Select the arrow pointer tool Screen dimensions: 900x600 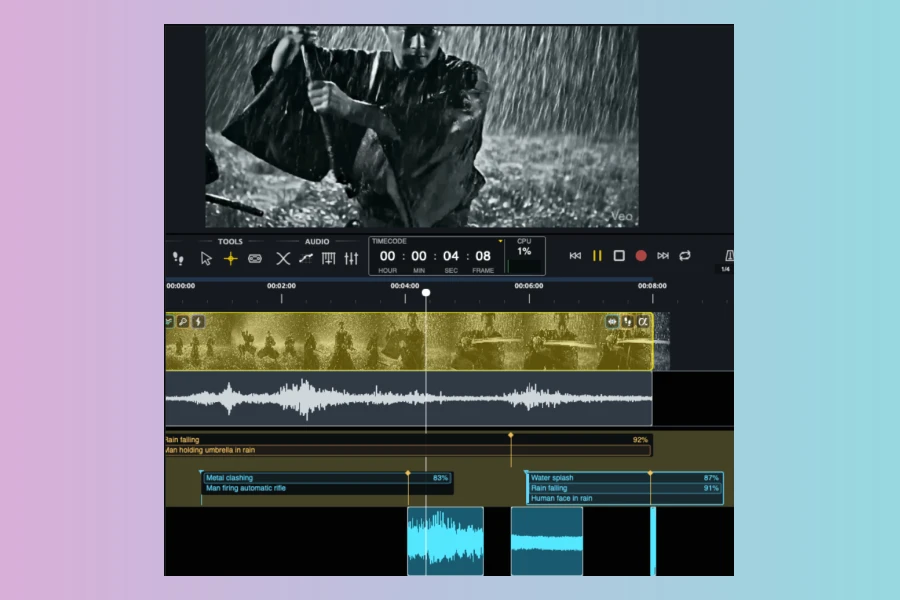tap(206, 258)
